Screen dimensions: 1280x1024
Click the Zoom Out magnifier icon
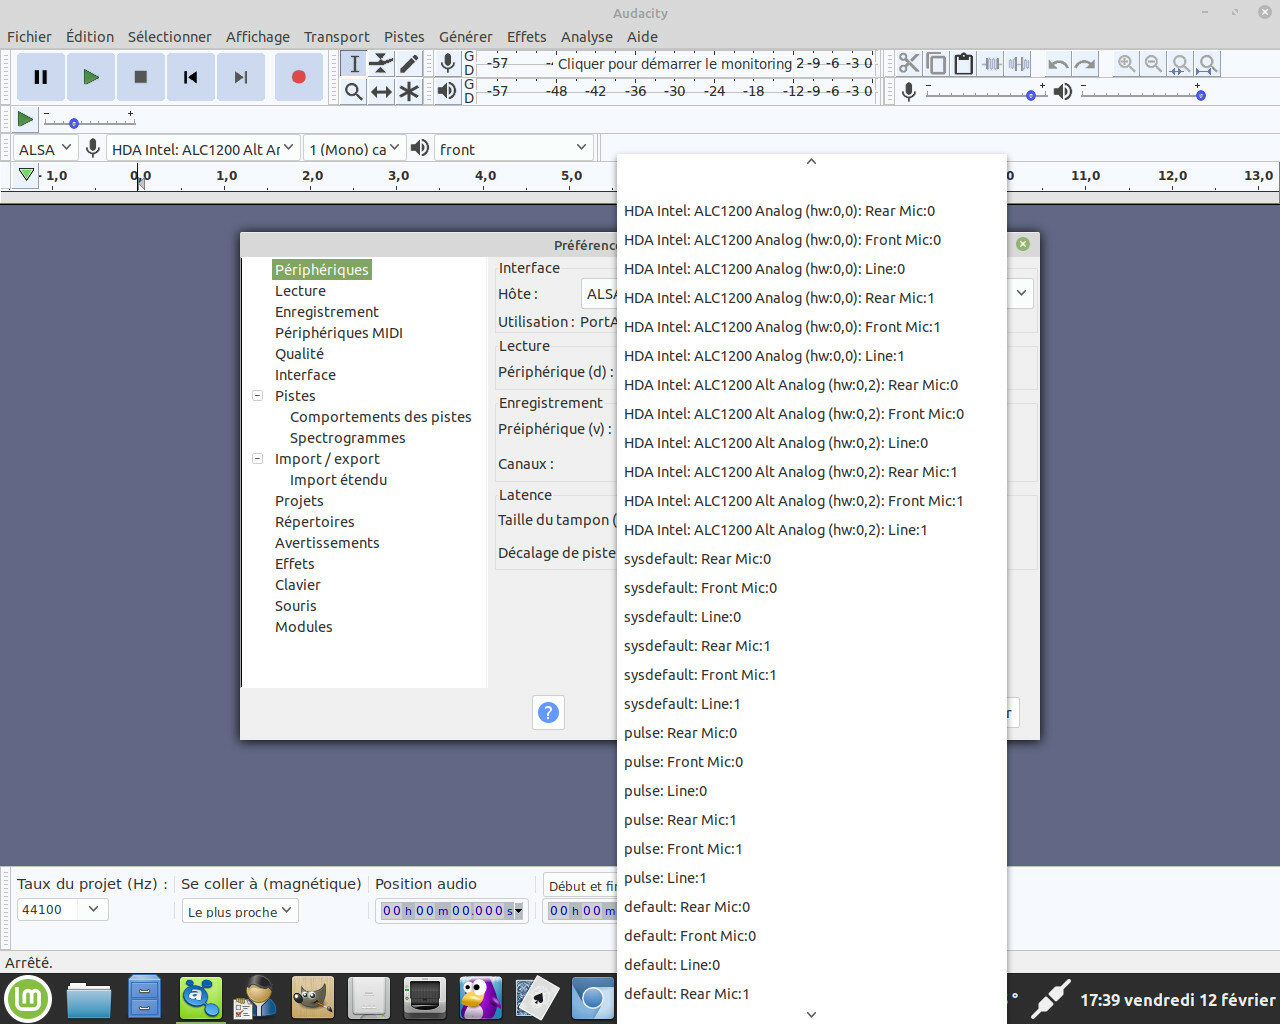coord(1153,64)
